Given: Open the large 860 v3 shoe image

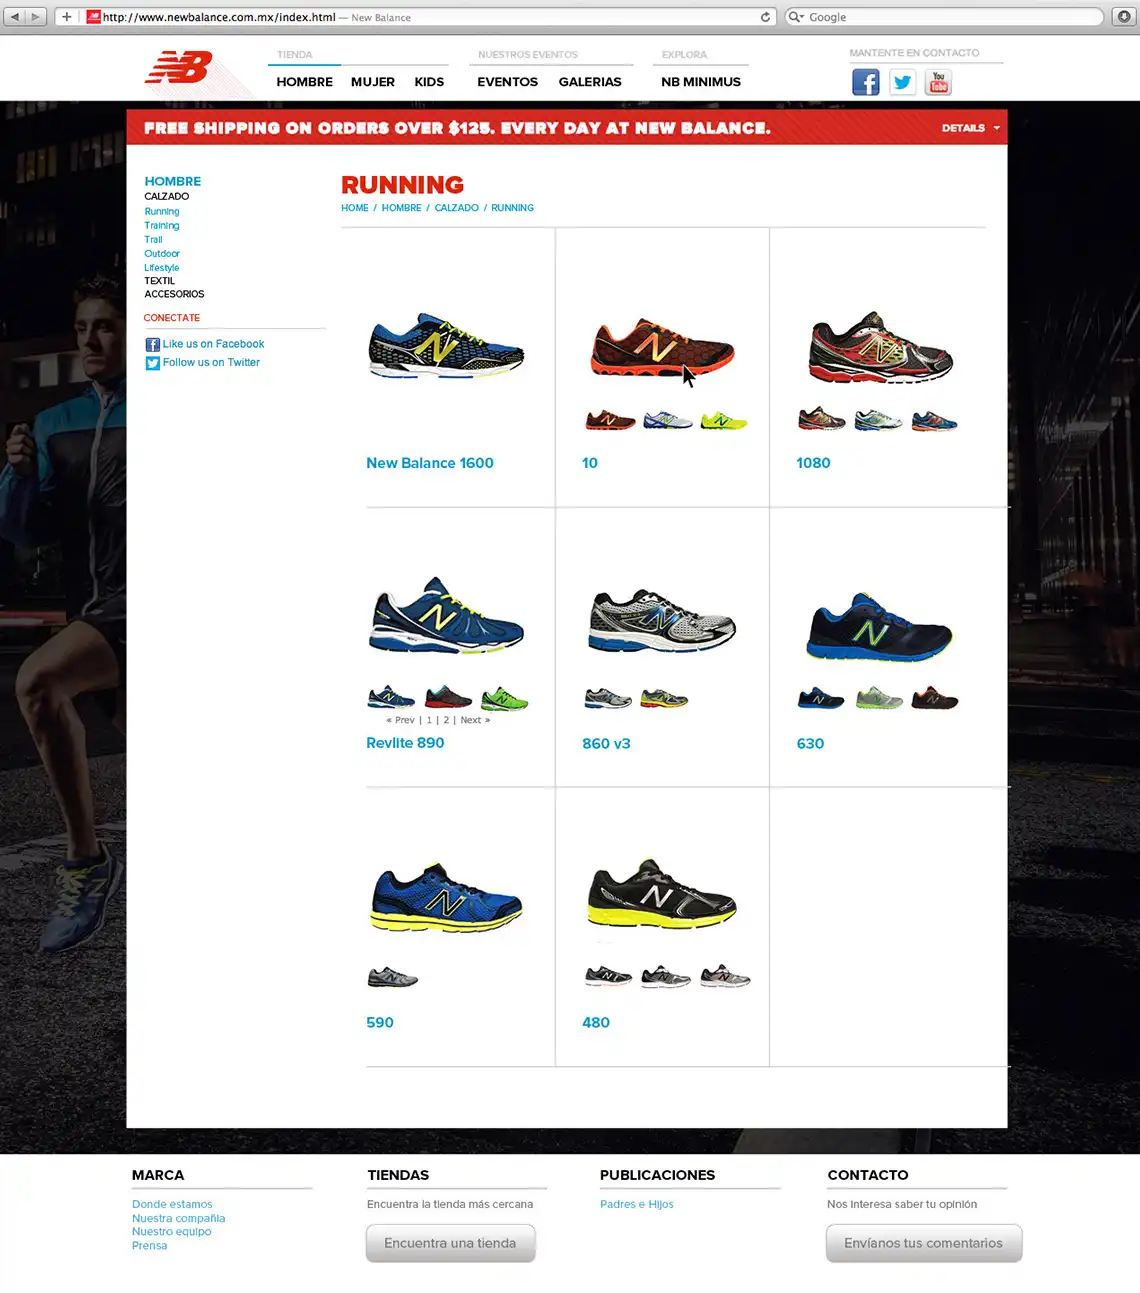Looking at the screenshot, I should (x=662, y=621).
